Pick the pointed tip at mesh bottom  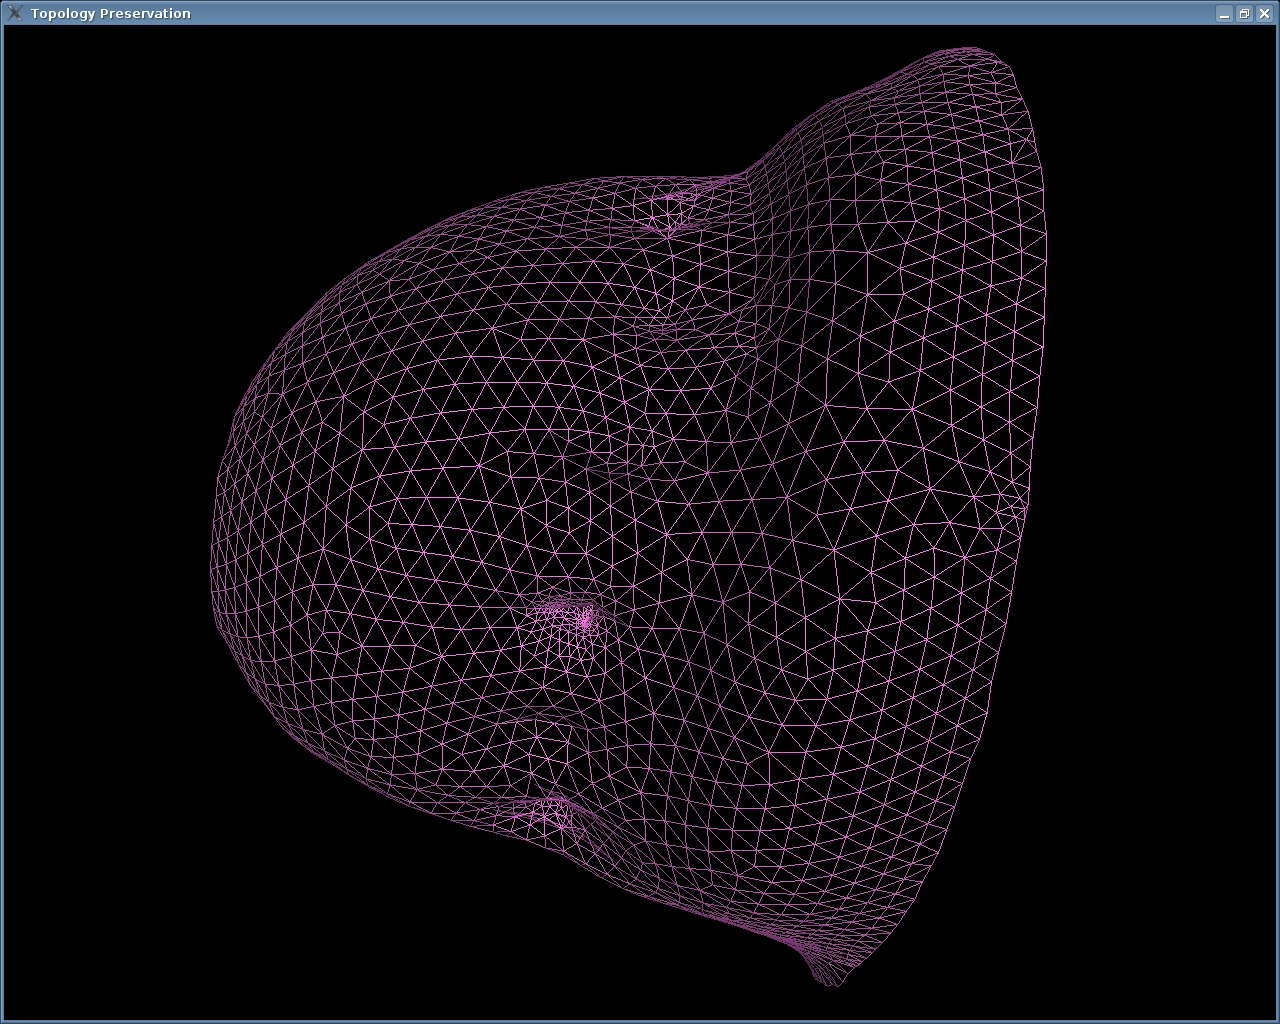pos(832,982)
